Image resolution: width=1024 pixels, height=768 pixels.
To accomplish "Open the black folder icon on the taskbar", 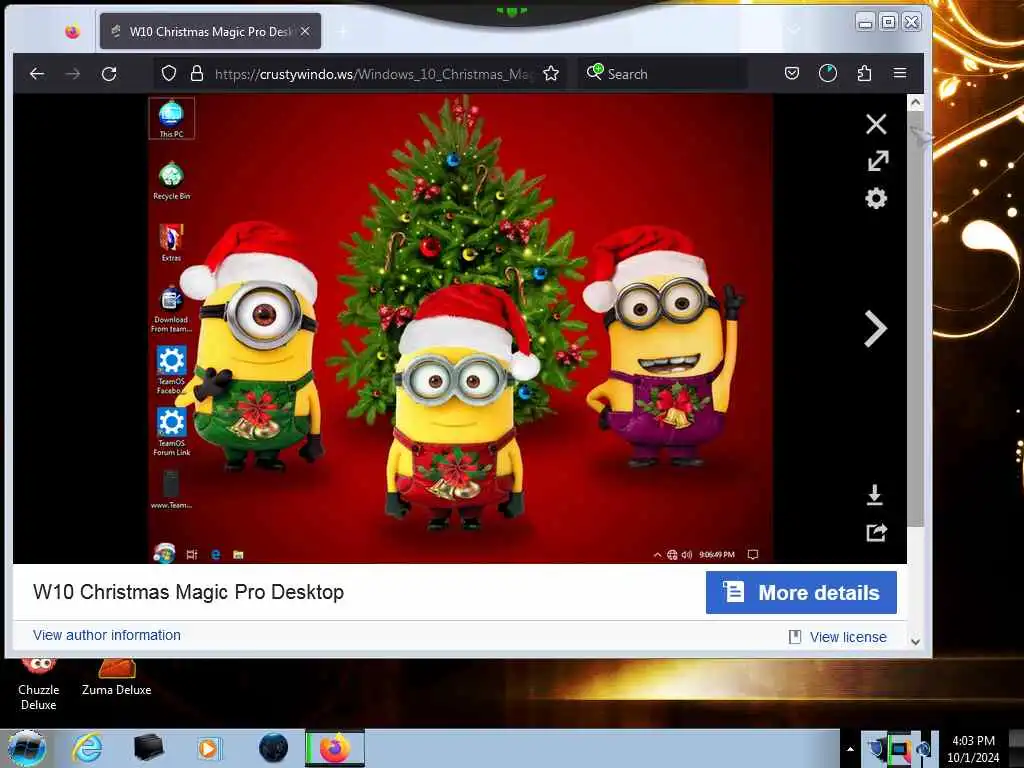I will point(148,748).
